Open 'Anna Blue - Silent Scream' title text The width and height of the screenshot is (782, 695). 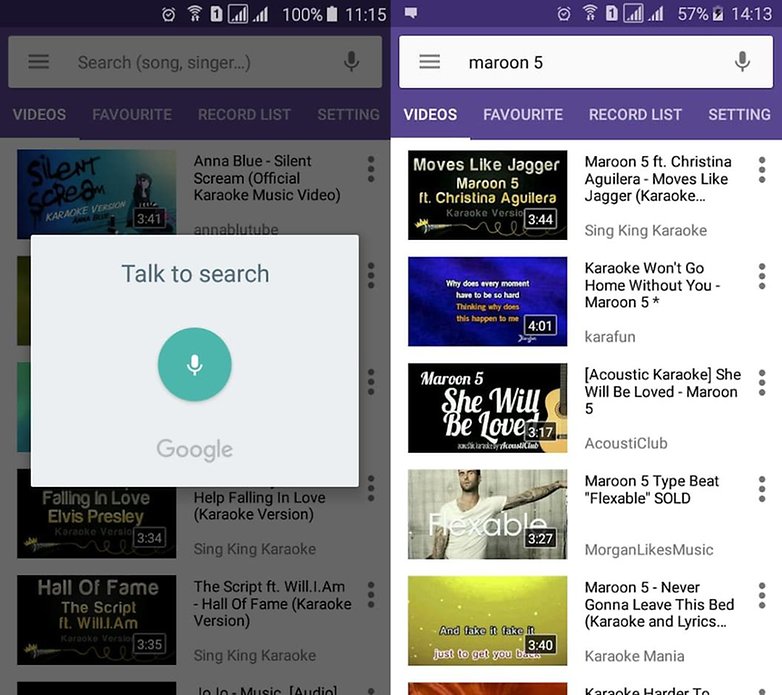coord(267,178)
